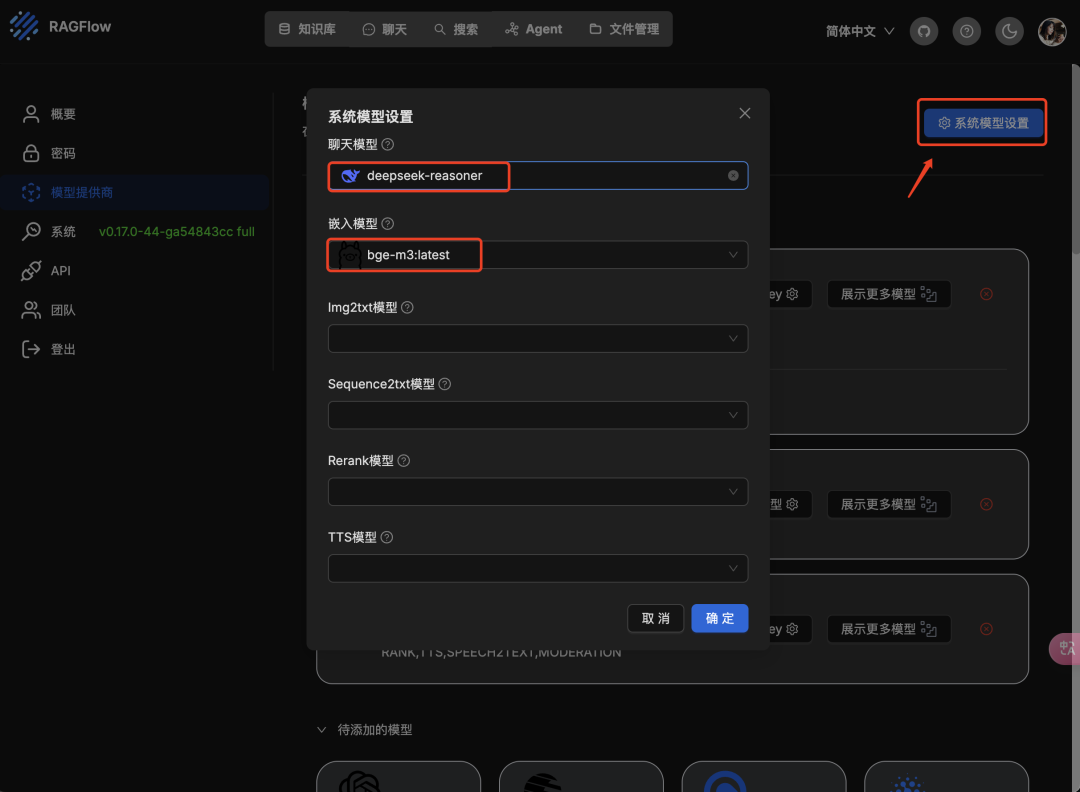Expand the bge-m3:latest embedding dropdown

[538, 255]
